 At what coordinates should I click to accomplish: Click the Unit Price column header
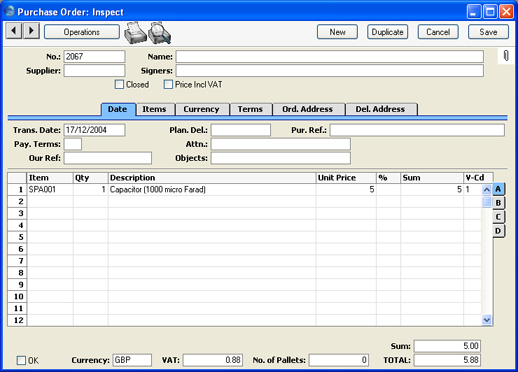pos(346,178)
